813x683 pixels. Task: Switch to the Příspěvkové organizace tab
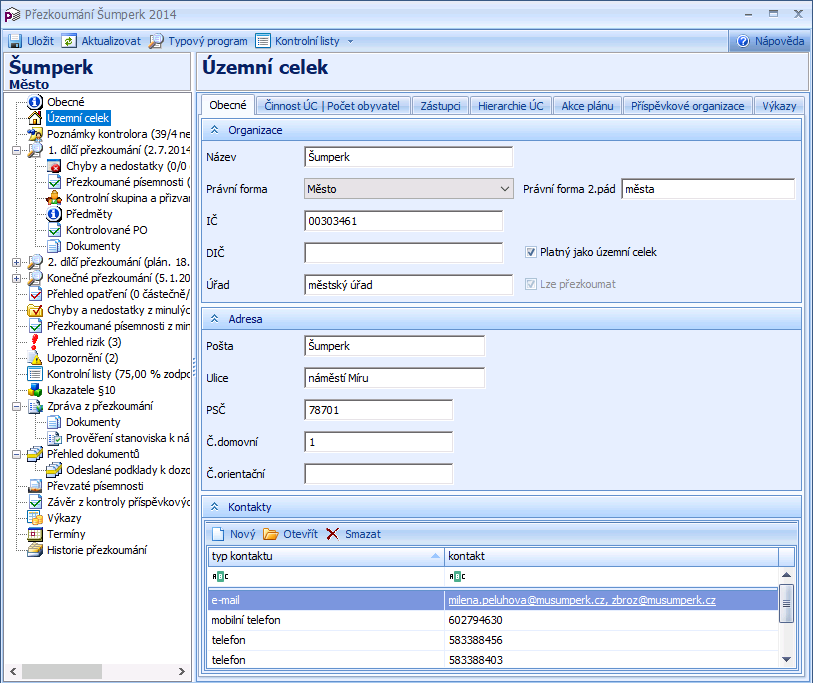(x=688, y=106)
